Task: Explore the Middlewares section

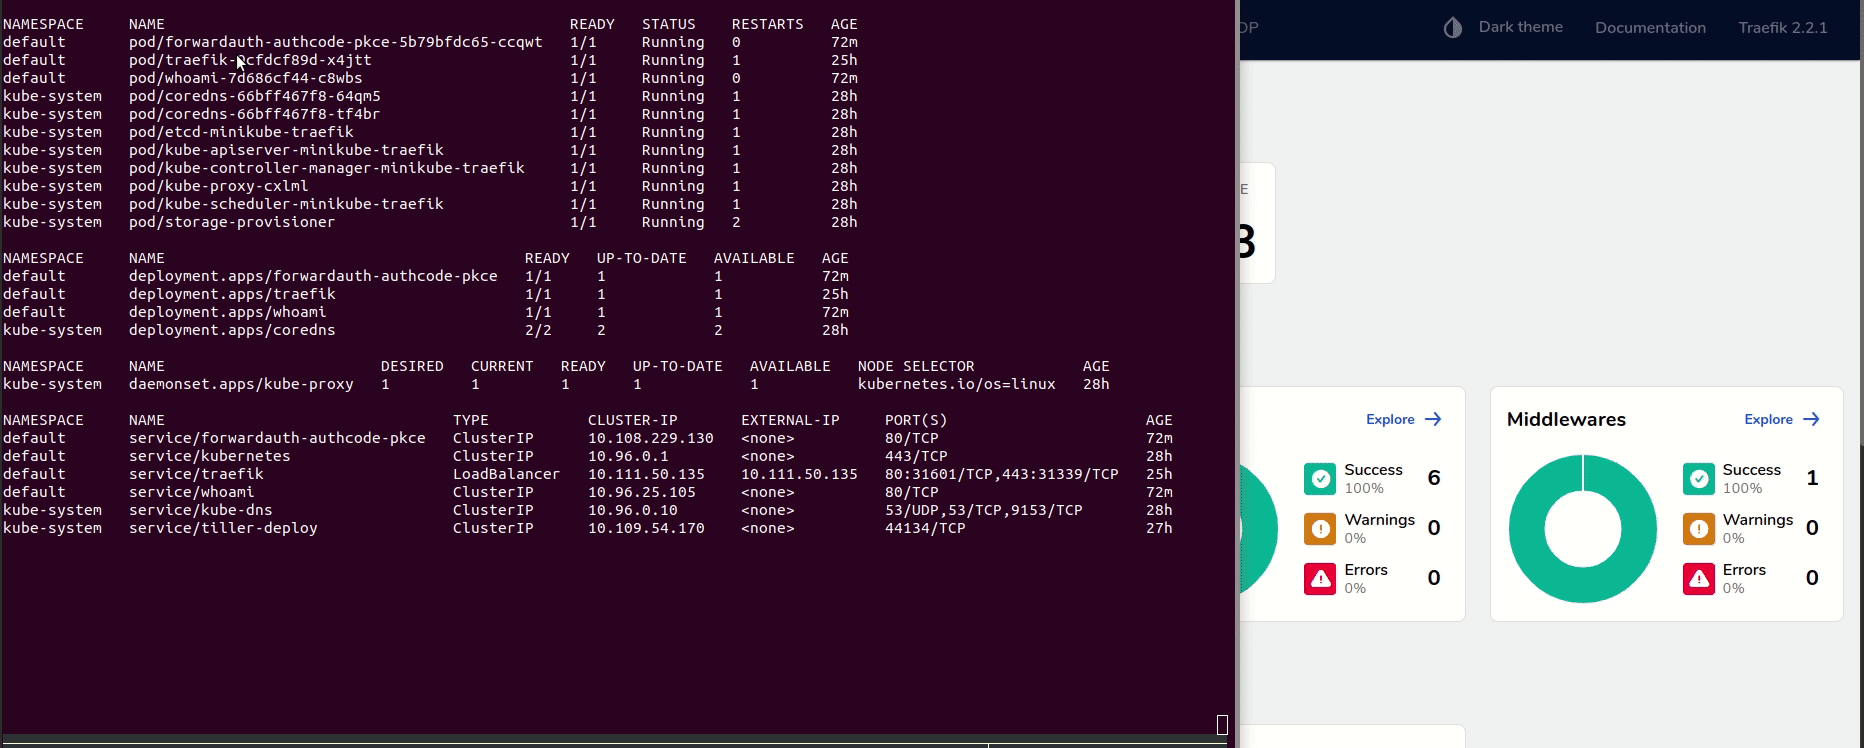Action: point(1782,419)
